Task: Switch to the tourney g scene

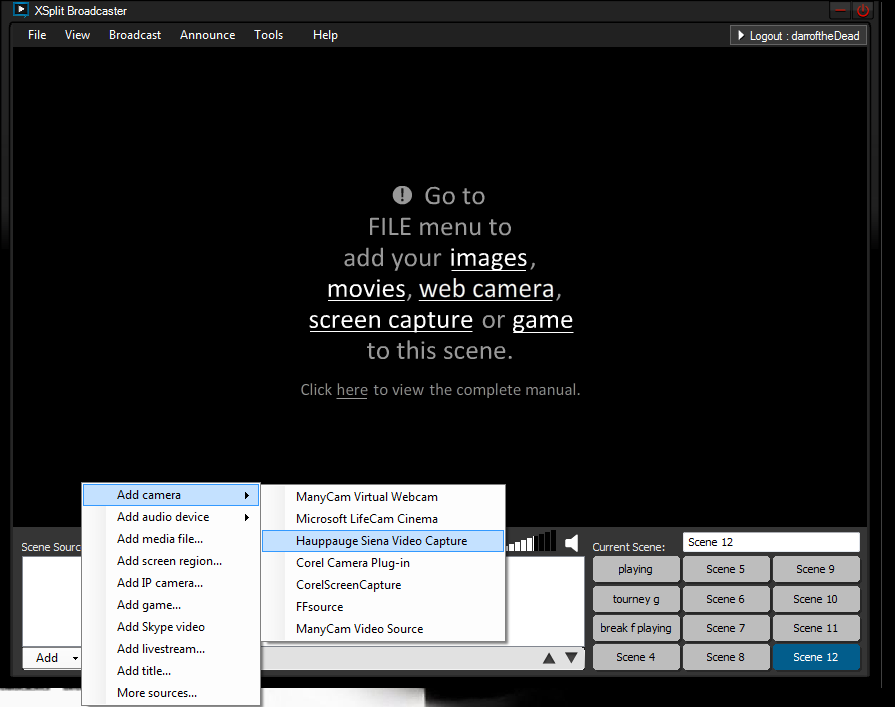Action: [x=636, y=599]
